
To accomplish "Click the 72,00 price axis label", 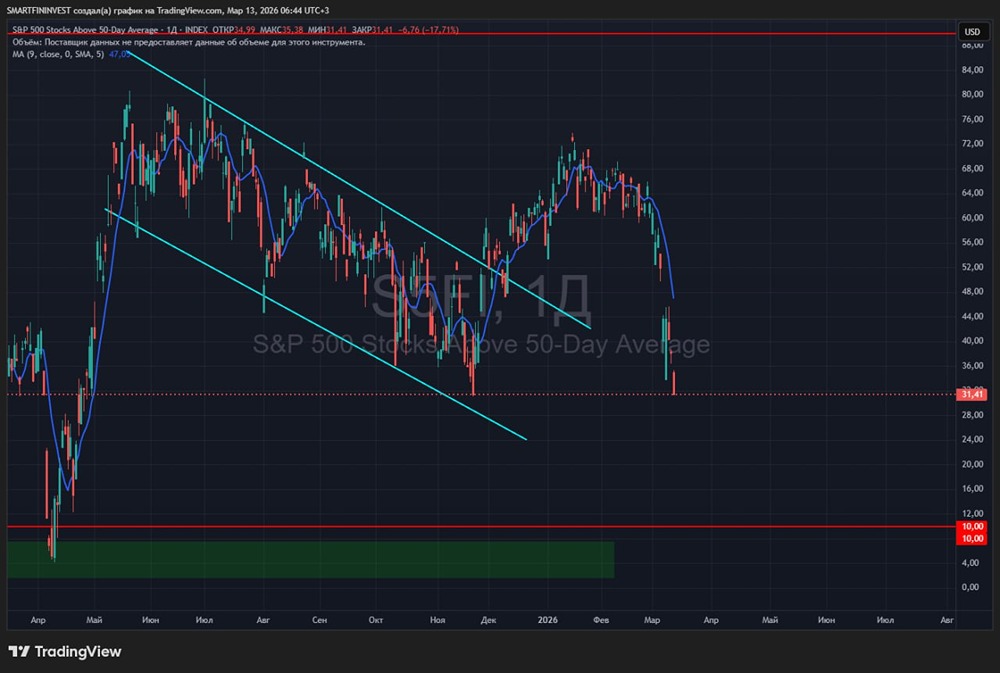I will [x=972, y=144].
